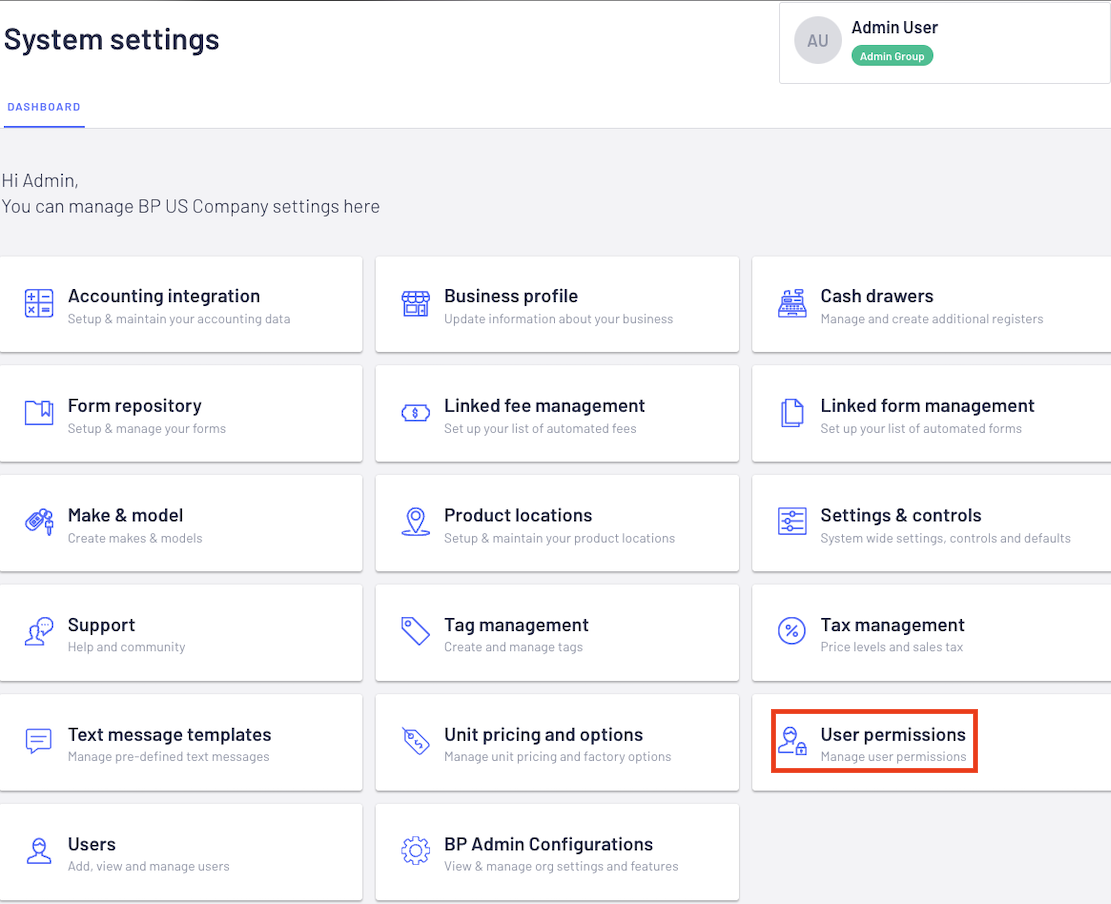
Task: Click the Accounting integration calculator icon
Action: tap(39, 303)
